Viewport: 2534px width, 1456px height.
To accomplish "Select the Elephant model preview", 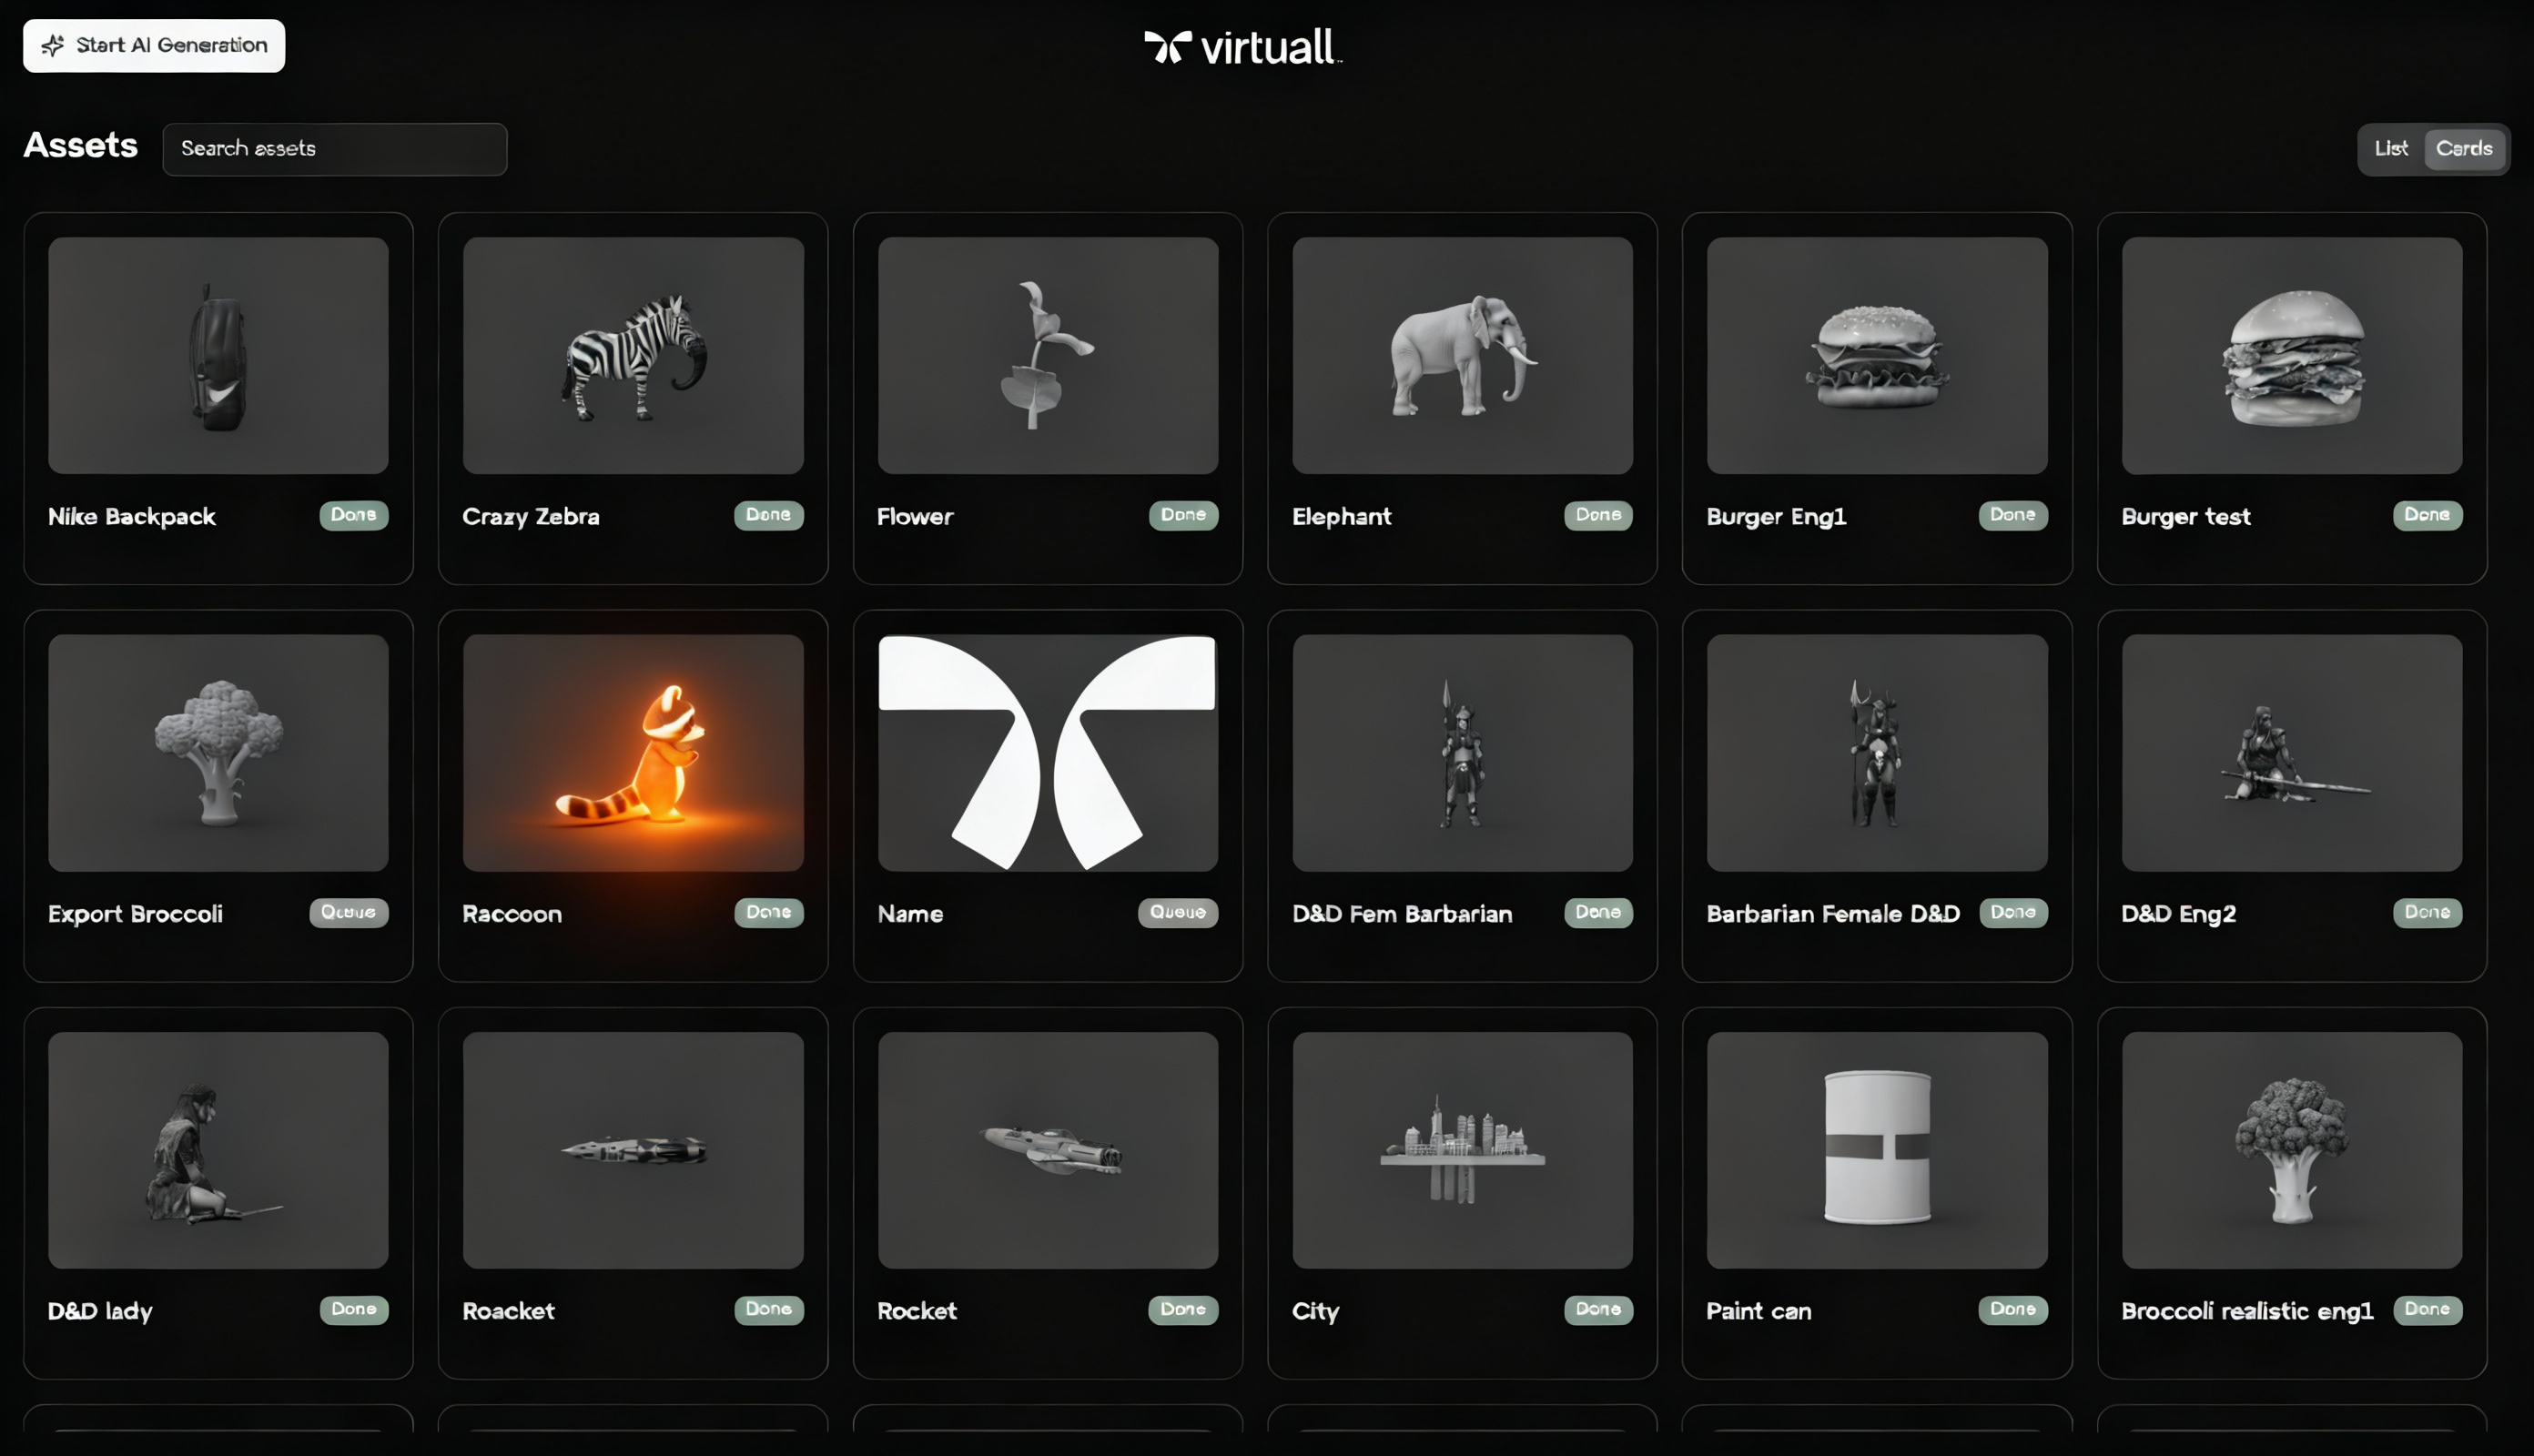I will point(1462,355).
